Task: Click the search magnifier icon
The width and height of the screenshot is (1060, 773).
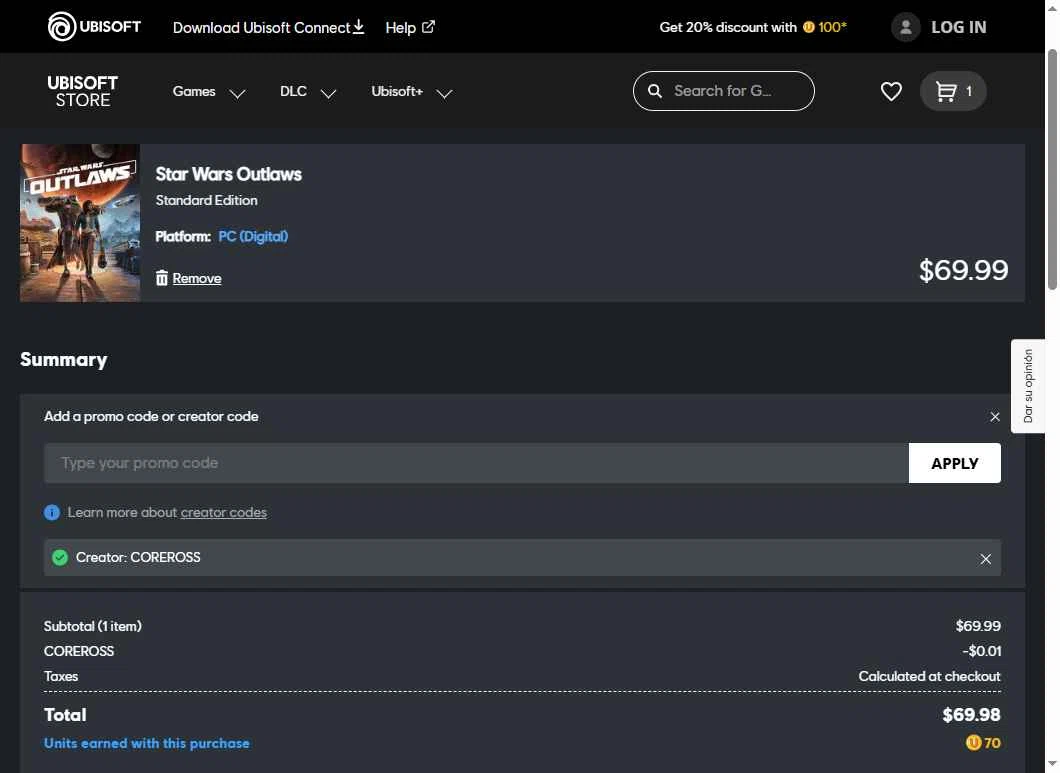Action: click(x=654, y=91)
